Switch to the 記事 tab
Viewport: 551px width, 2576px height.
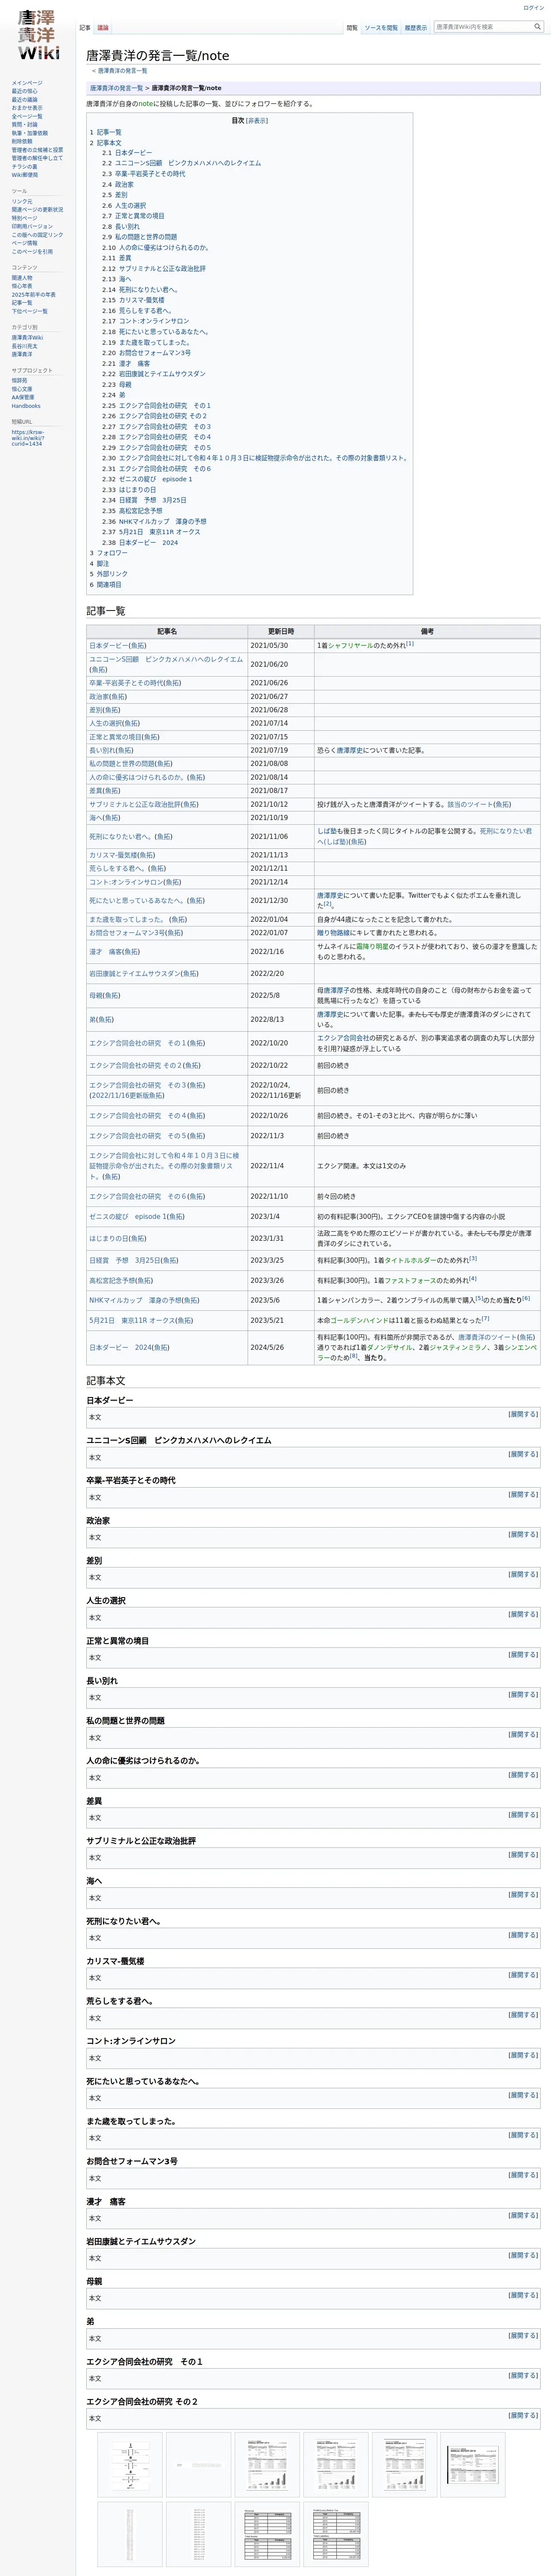pos(85,28)
